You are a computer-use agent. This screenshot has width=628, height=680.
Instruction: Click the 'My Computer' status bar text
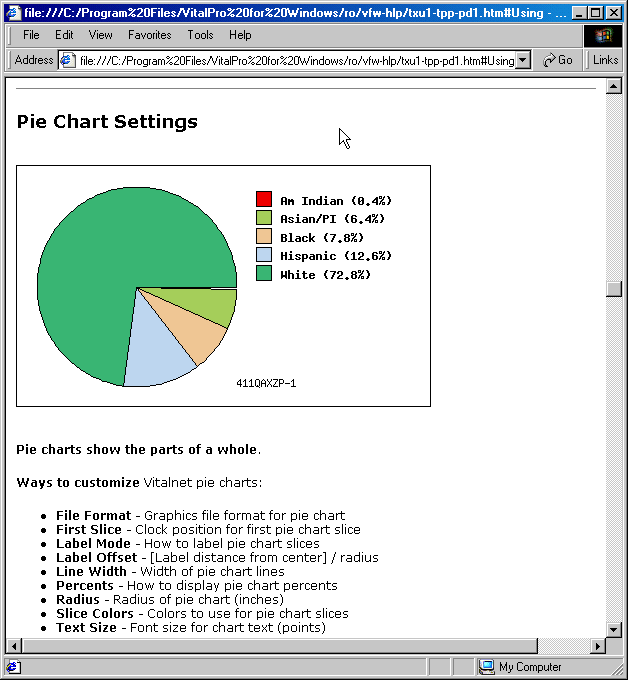click(x=530, y=667)
